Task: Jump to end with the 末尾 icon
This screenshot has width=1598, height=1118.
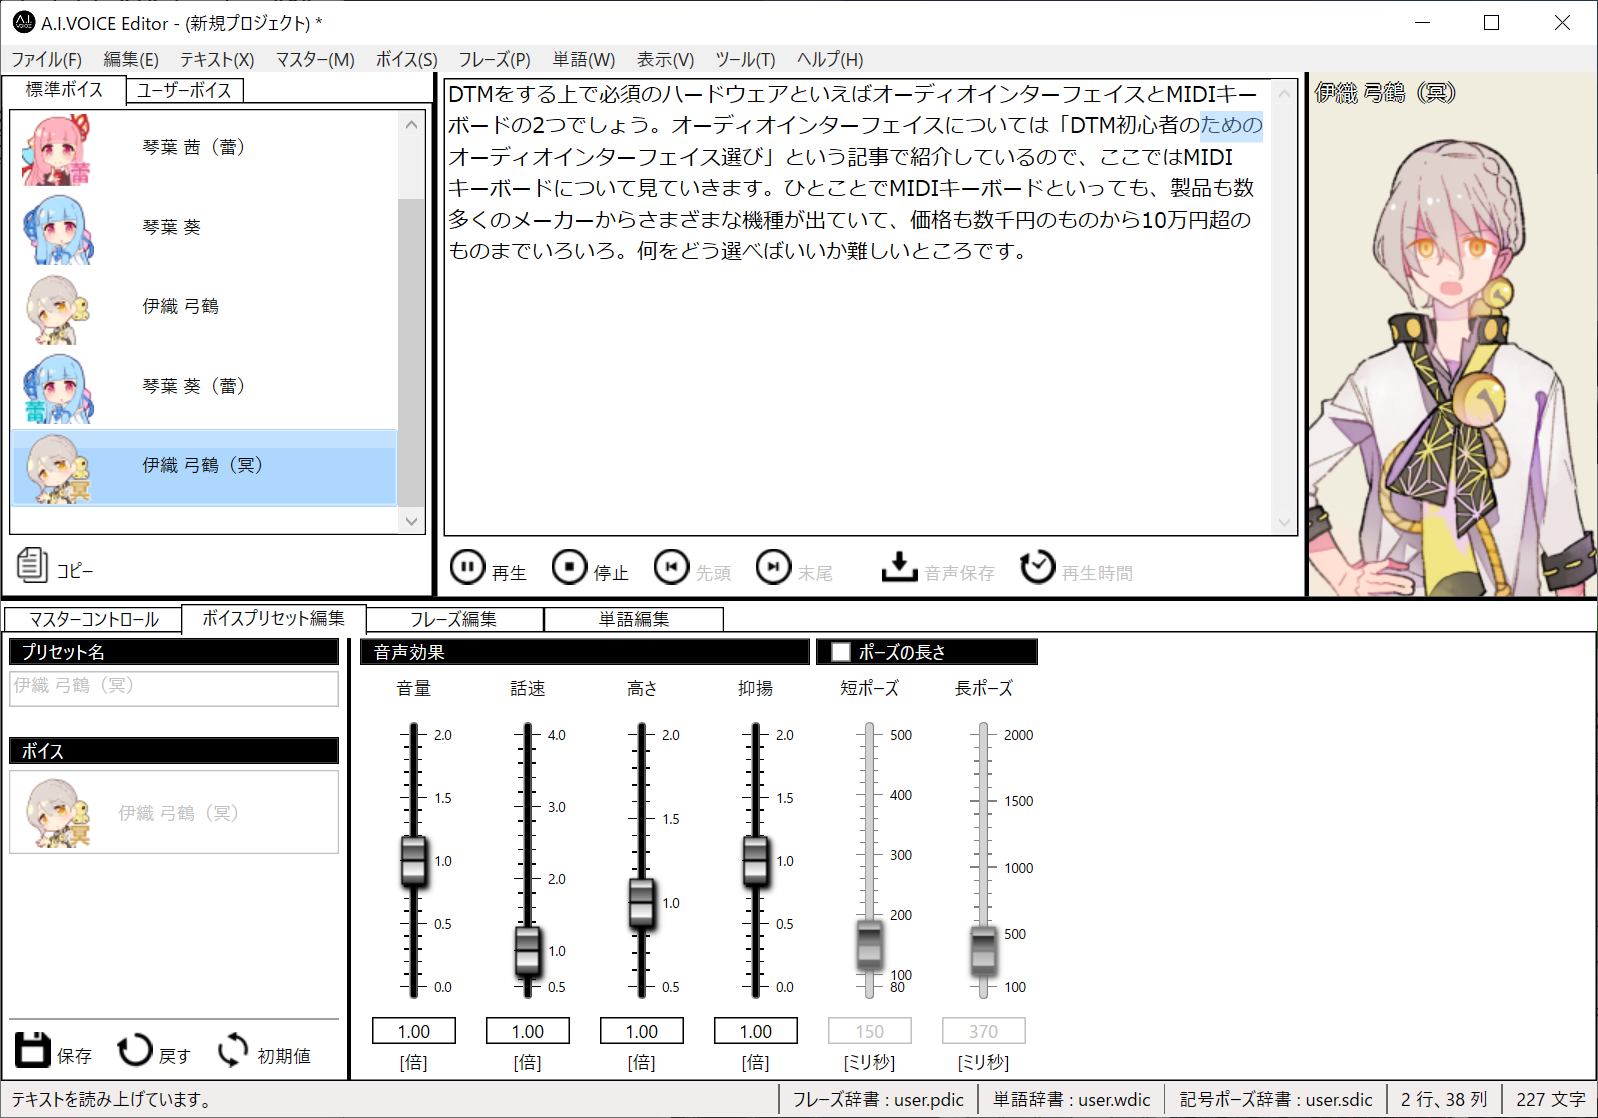Action: (x=773, y=567)
